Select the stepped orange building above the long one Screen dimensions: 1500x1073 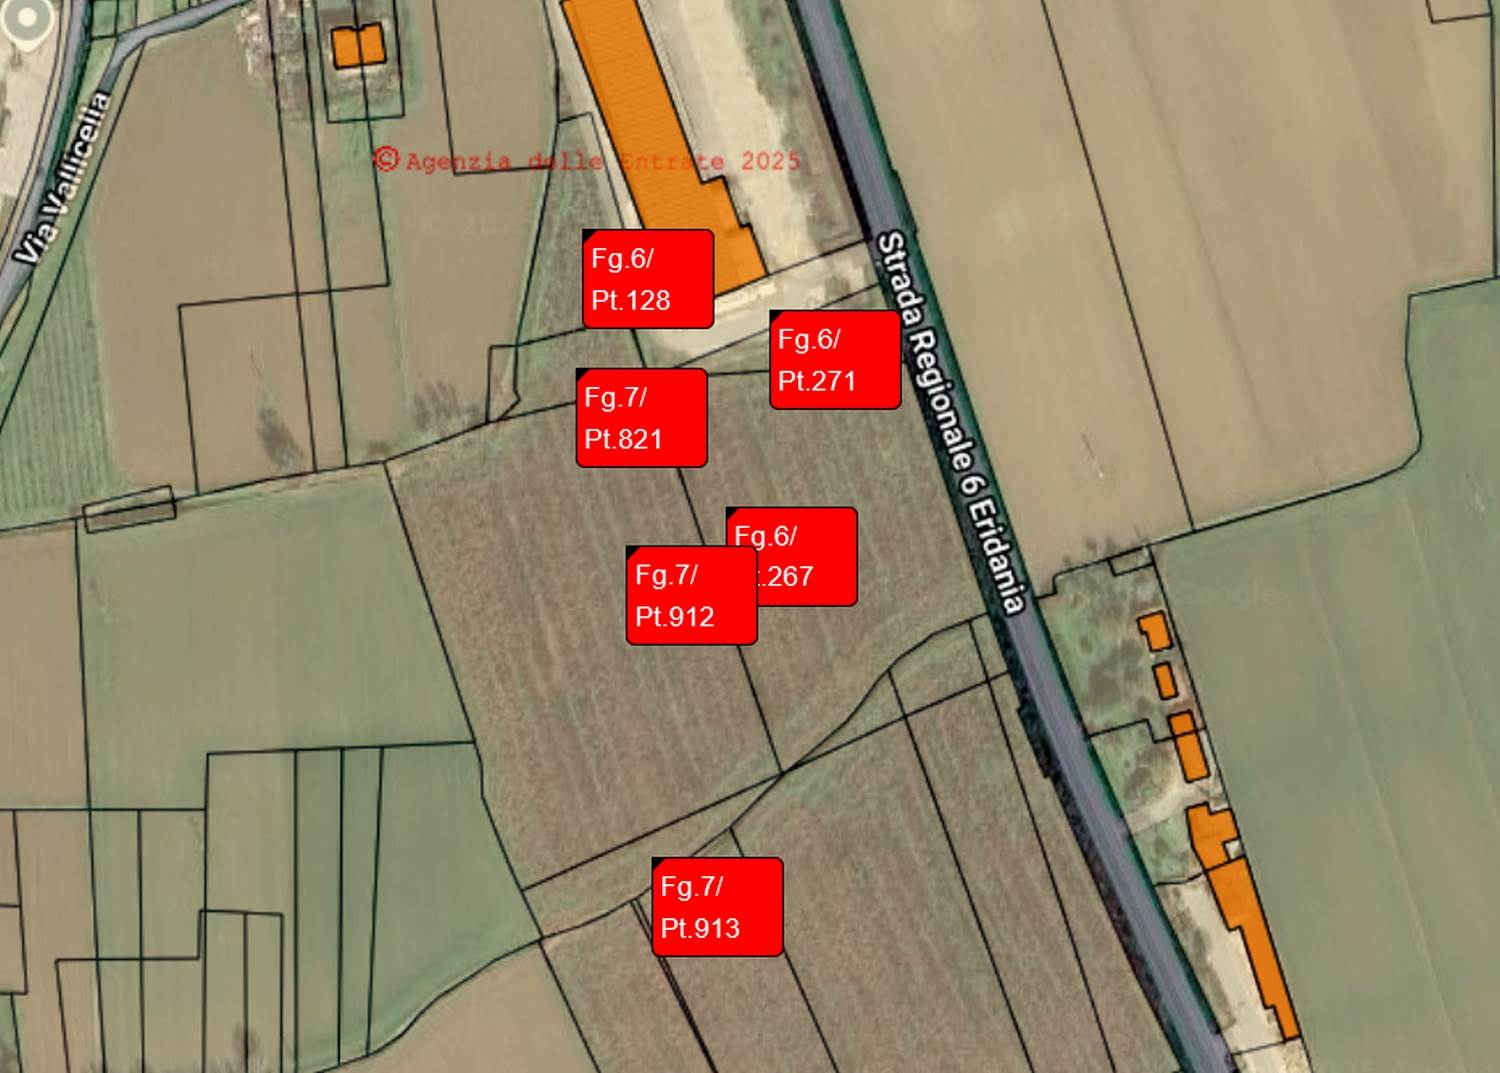pyautogui.click(x=1213, y=835)
